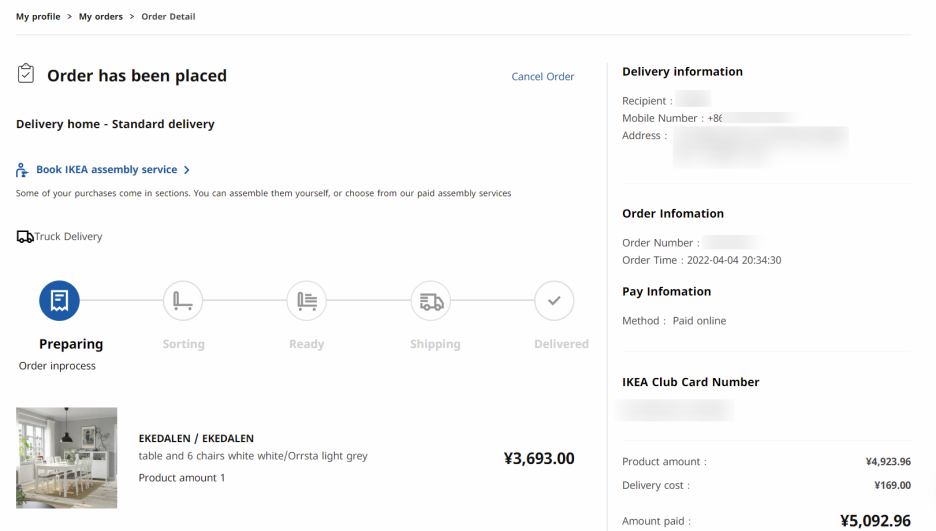Viewport: 936px width, 531px height.
Task: Click Order inprocess text
Action: [57, 366]
